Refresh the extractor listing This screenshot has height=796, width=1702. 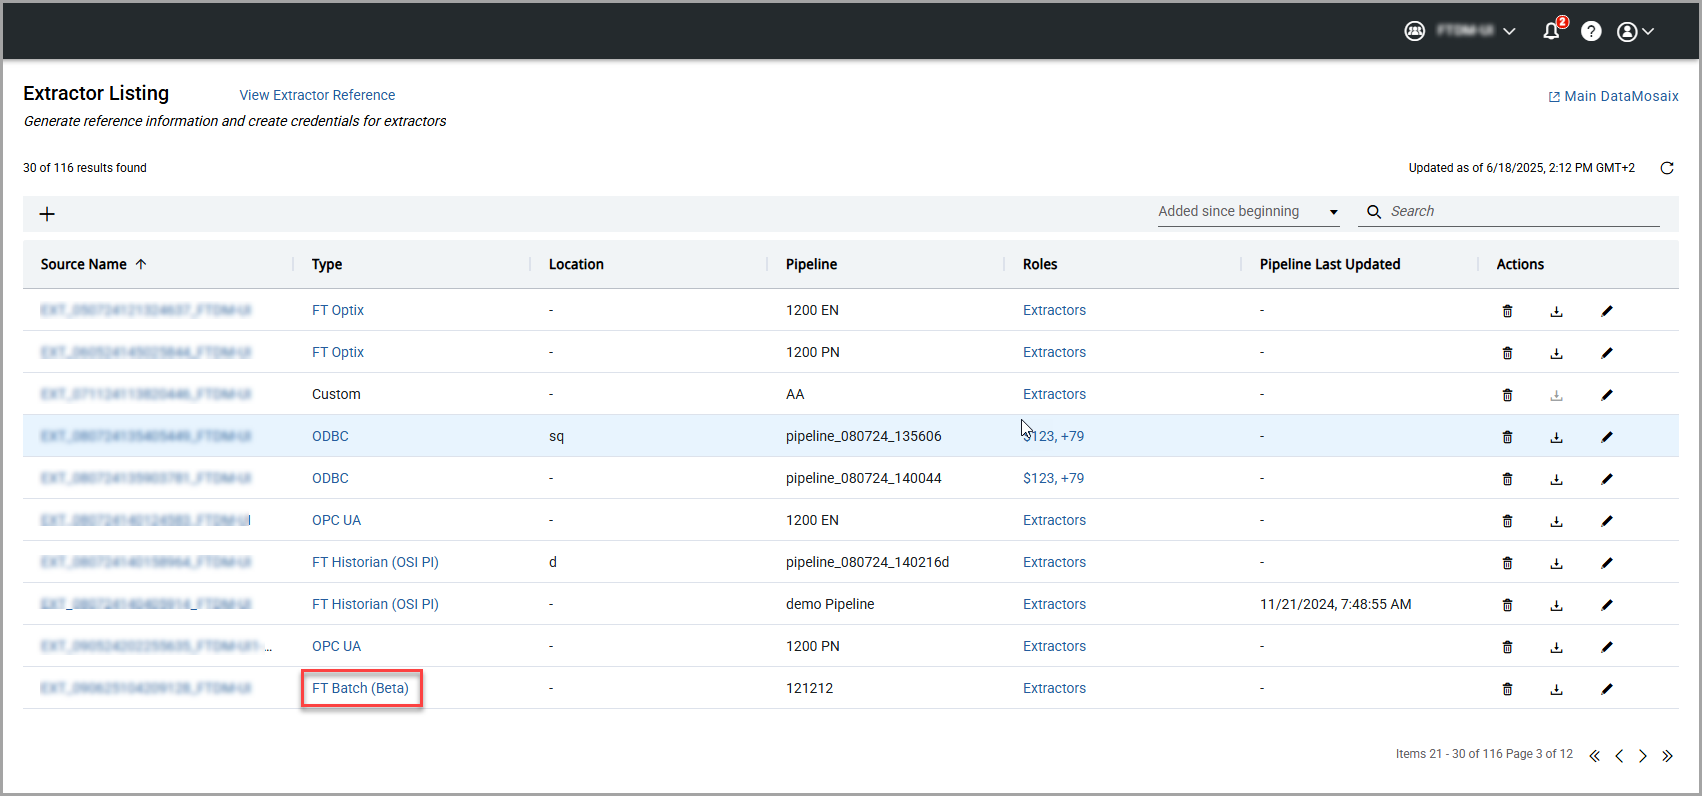1666,168
